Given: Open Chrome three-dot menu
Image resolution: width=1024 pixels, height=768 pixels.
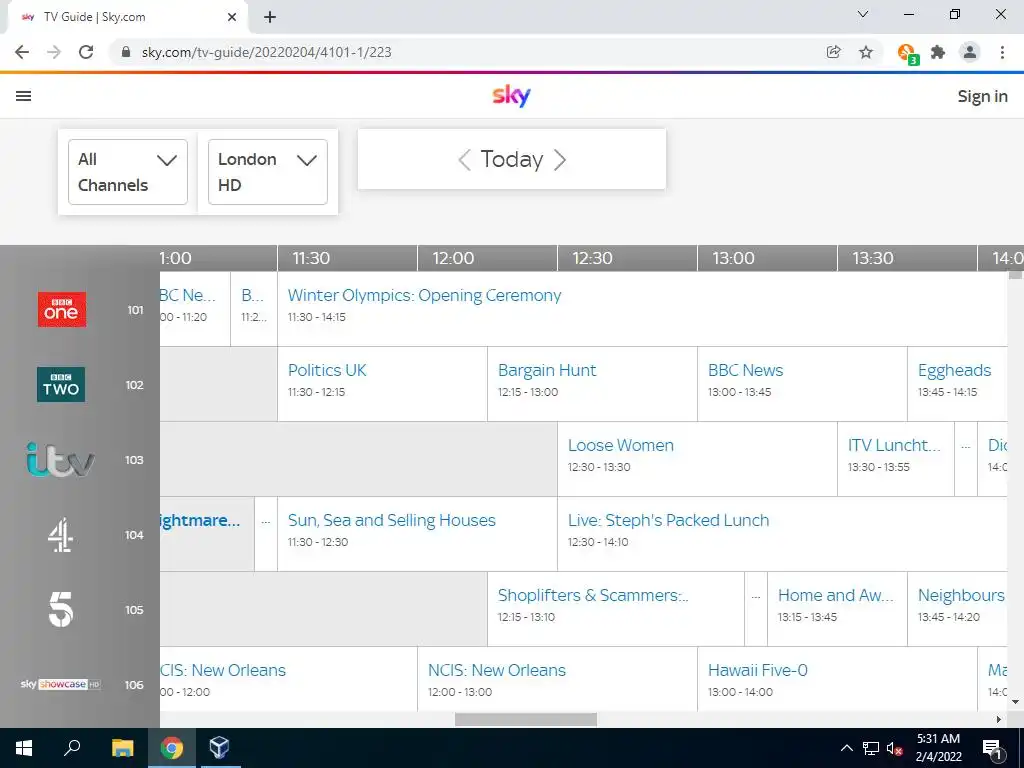Looking at the screenshot, I should click(1002, 52).
